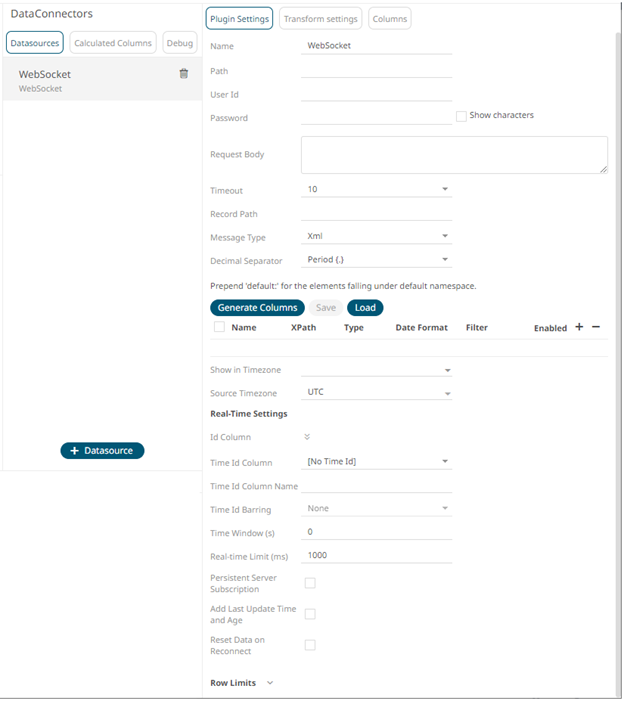Tick the select-all columns checkbox
Image resolution: width=624 pixels, height=701 pixels.
[x=219, y=327]
